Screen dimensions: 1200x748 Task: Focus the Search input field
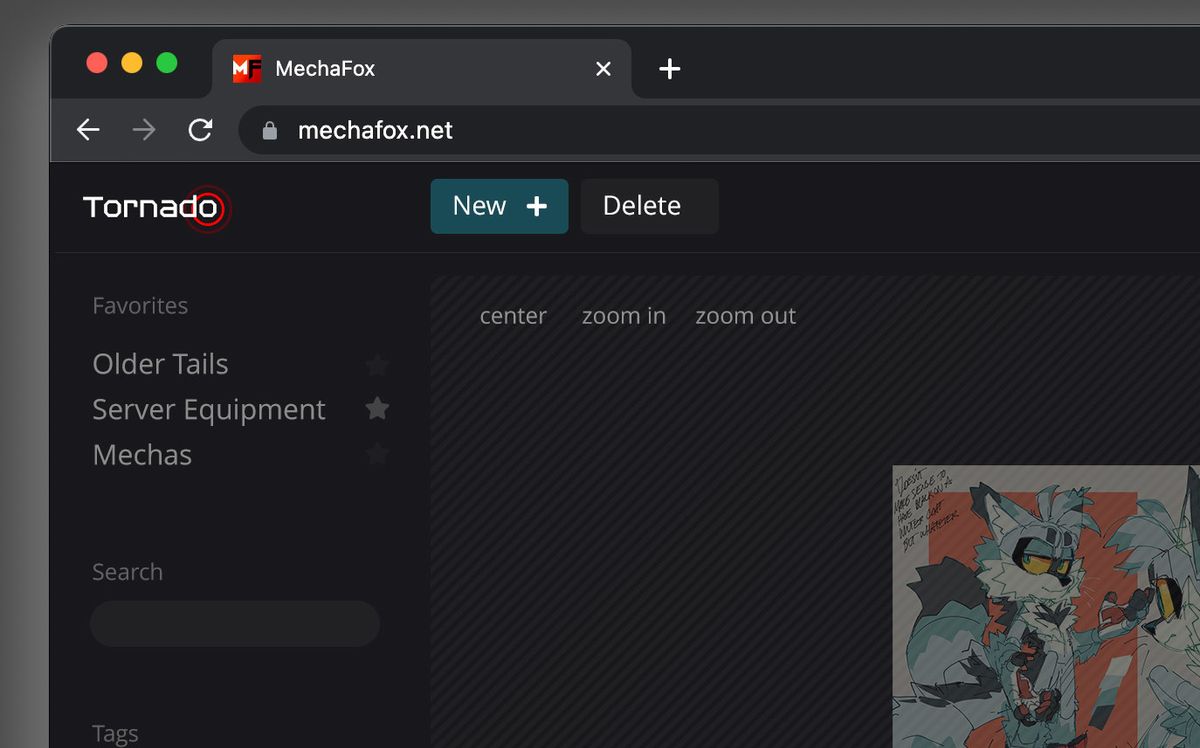point(235,624)
